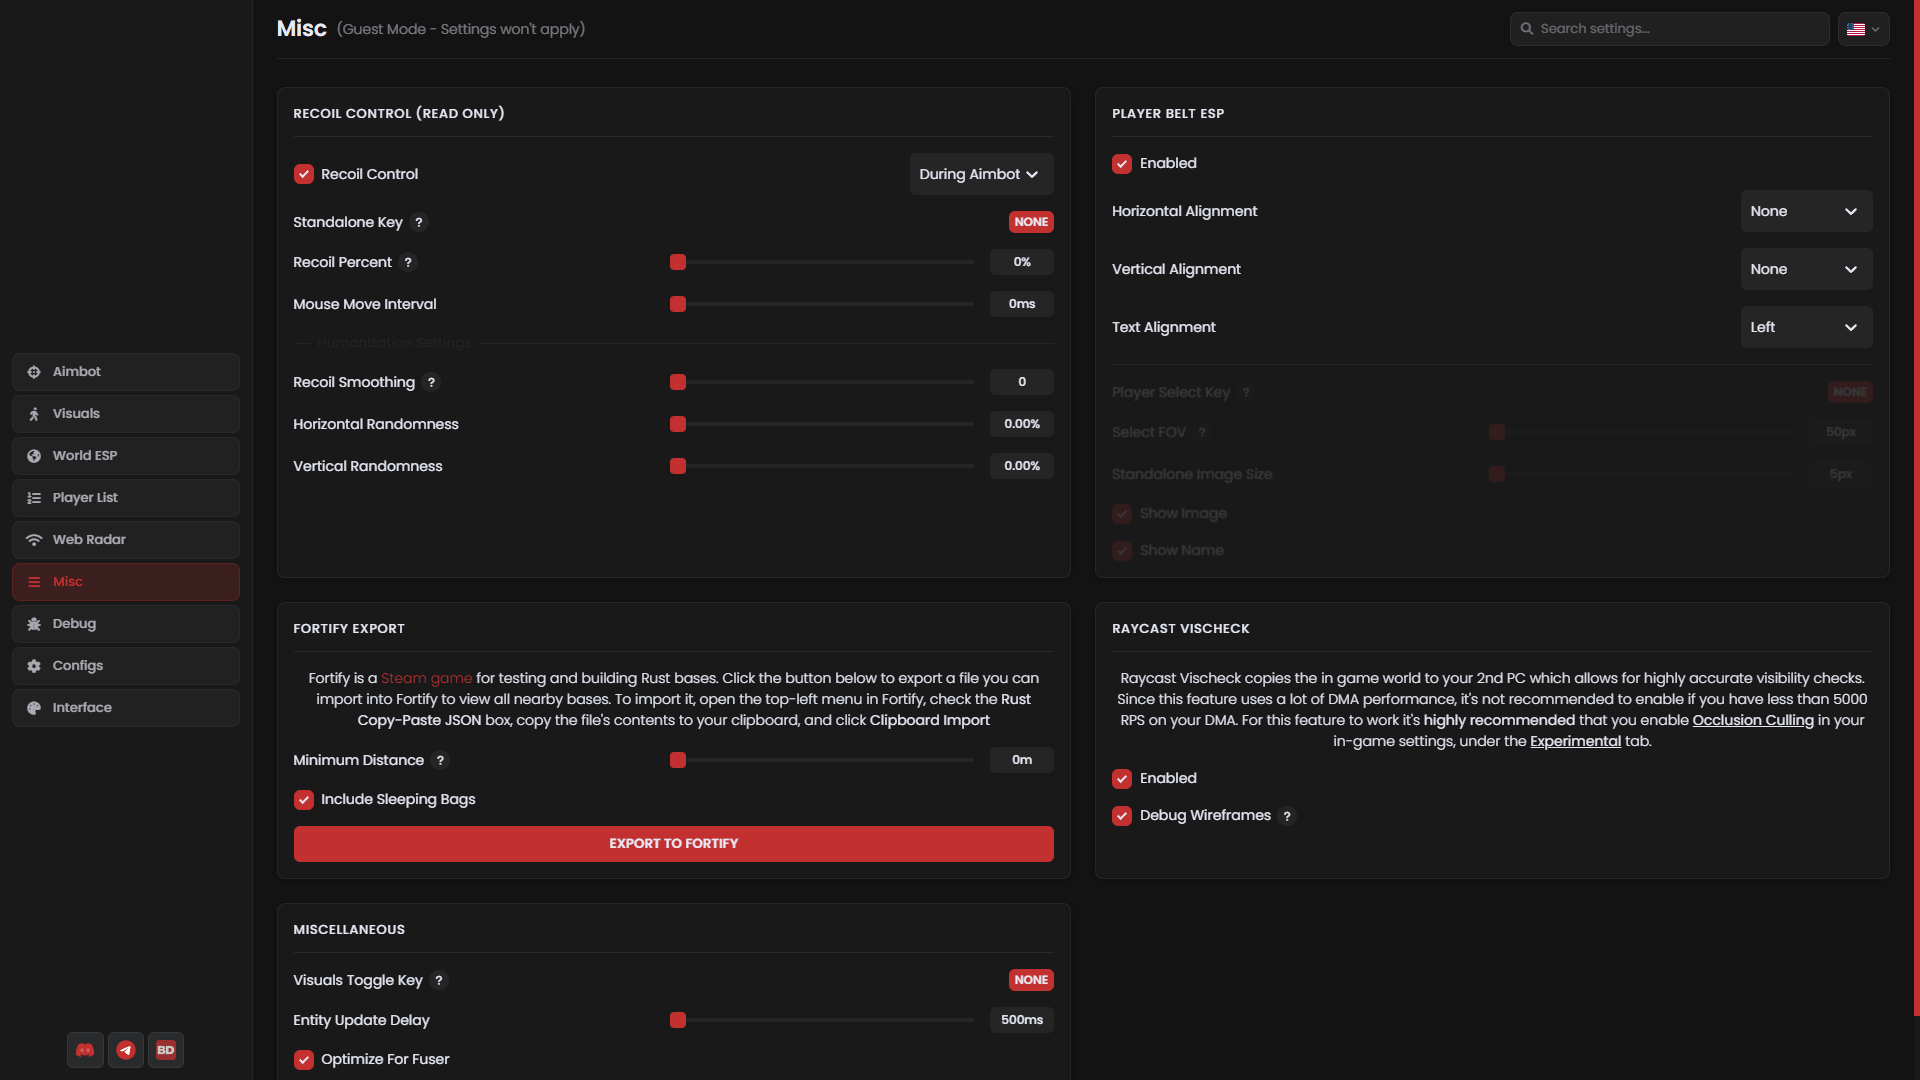Click the Debug bug icon

(x=34, y=624)
